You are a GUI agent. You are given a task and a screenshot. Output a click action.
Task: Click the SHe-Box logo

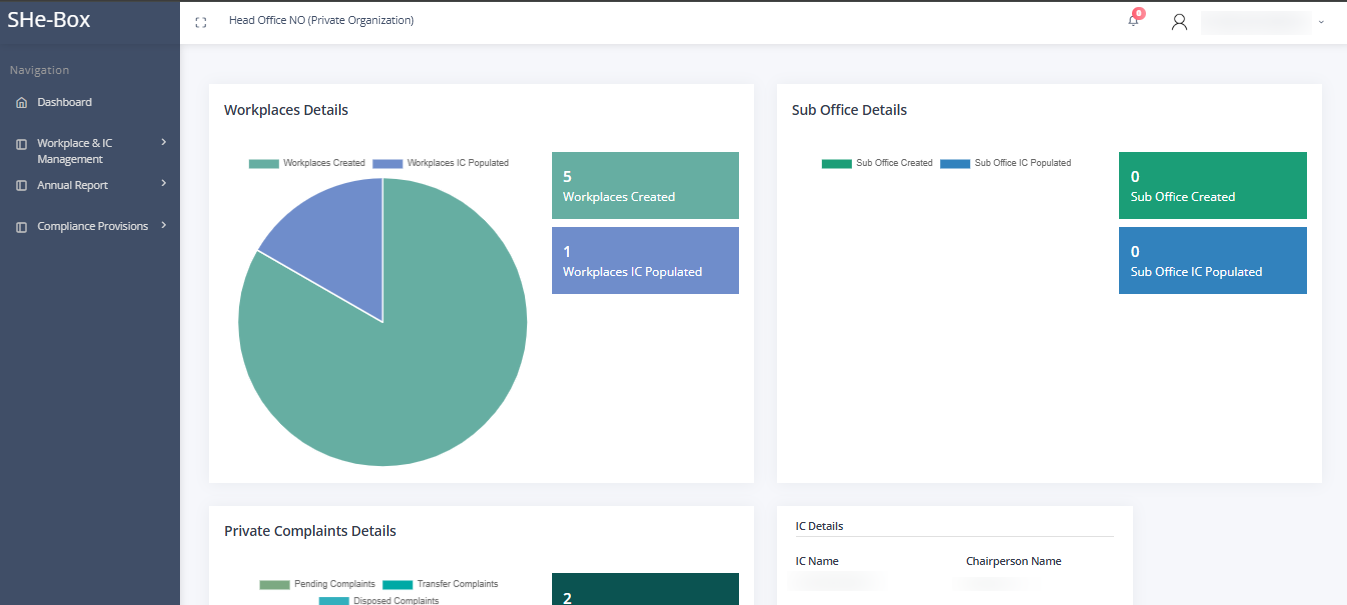[49, 19]
